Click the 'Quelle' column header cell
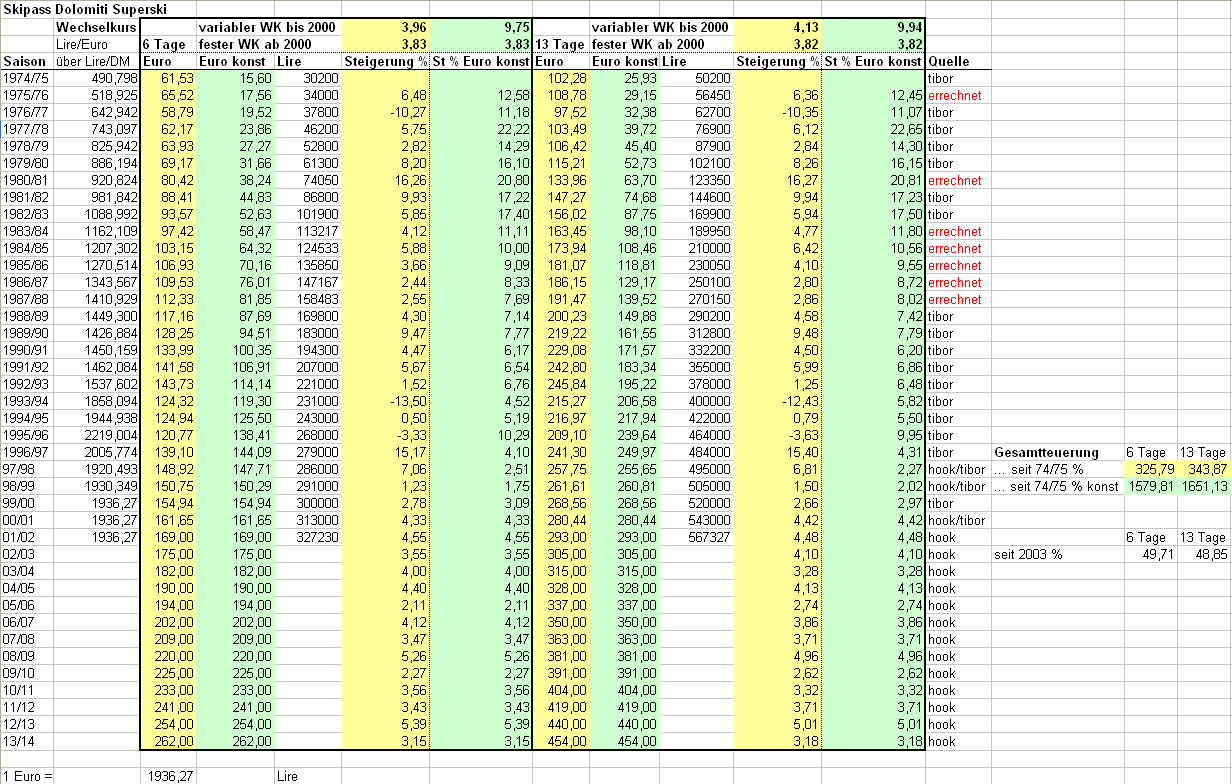This screenshot has height=784, width=1232. [949, 61]
